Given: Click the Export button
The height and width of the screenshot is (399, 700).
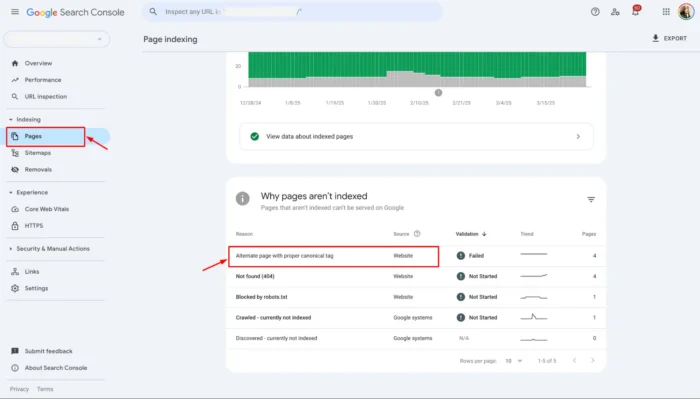Looking at the screenshot, I should [669, 38].
